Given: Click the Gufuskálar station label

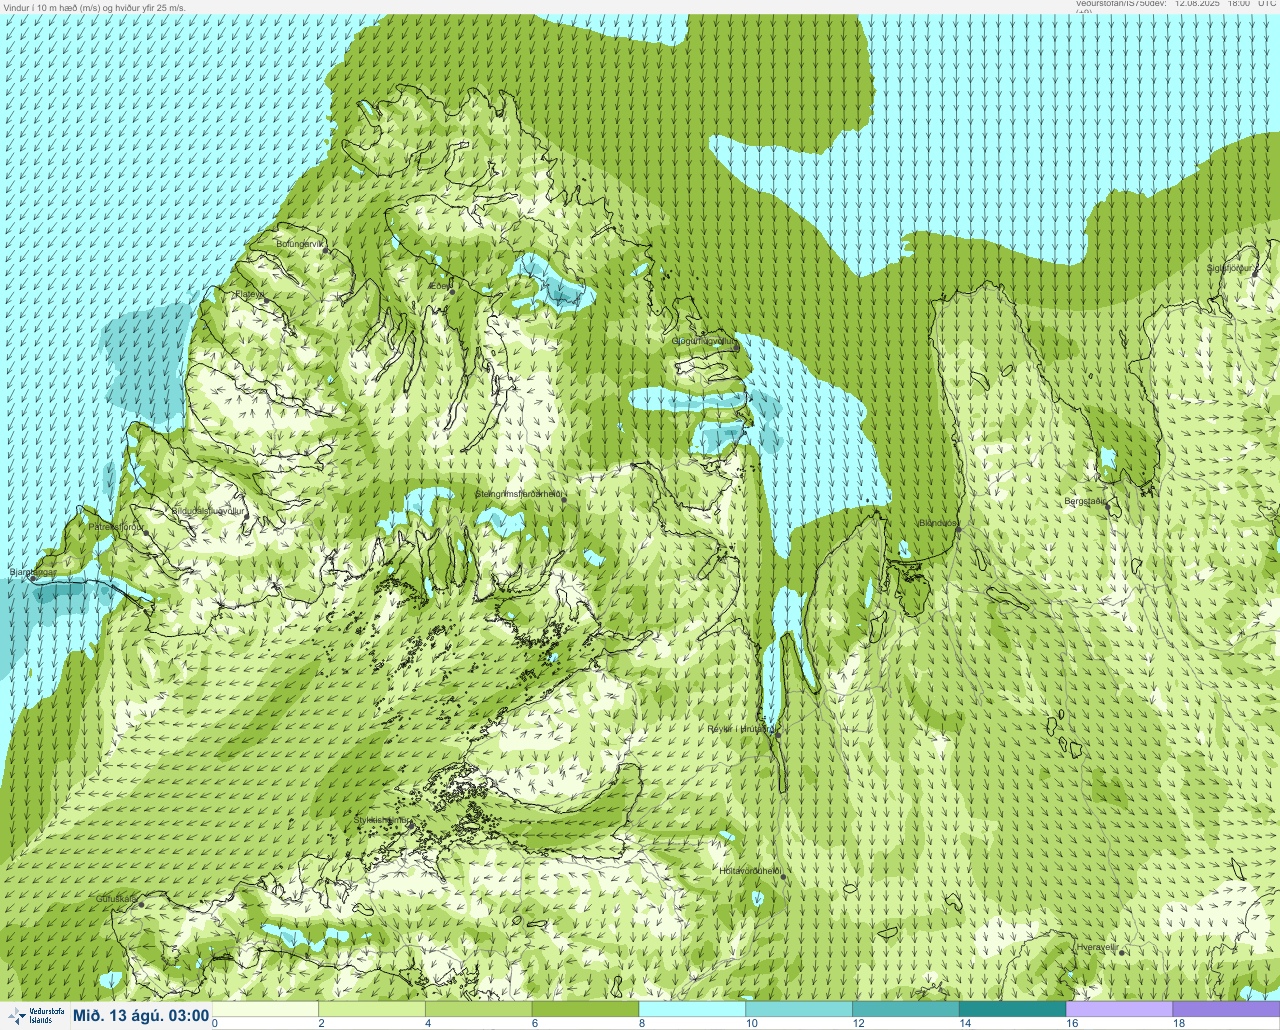Looking at the screenshot, I should pyautogui.click(x=116, y=899).
